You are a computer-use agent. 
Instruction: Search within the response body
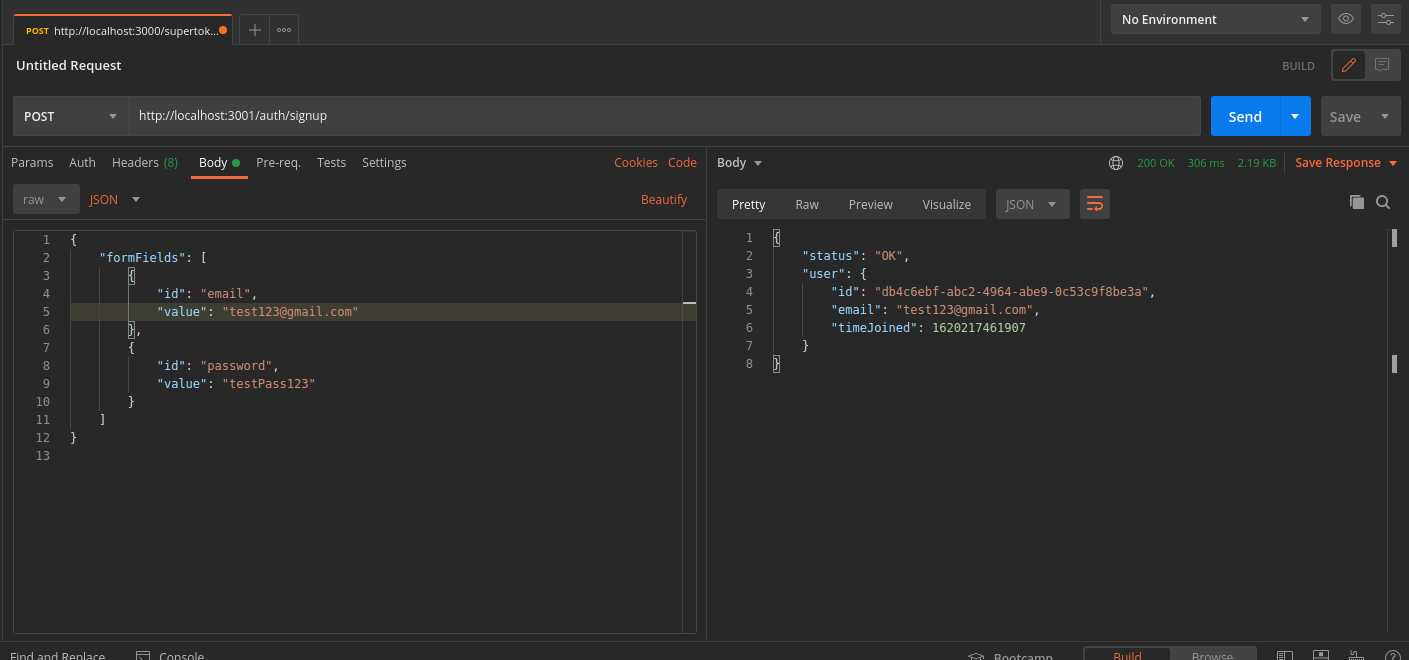tap(1383, 202)
